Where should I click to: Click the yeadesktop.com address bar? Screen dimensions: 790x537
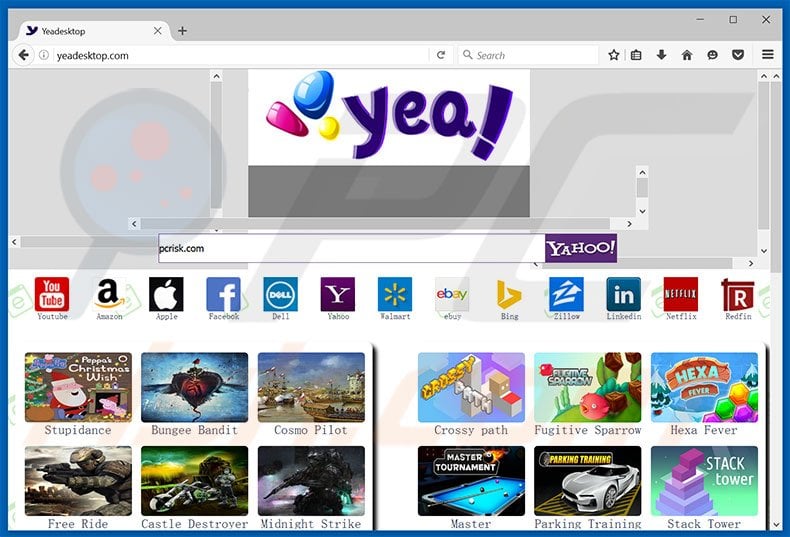[x=242, y=55]
